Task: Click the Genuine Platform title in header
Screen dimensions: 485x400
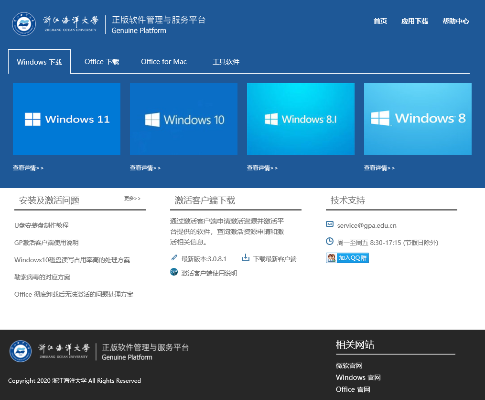Action: pos(139,30)
